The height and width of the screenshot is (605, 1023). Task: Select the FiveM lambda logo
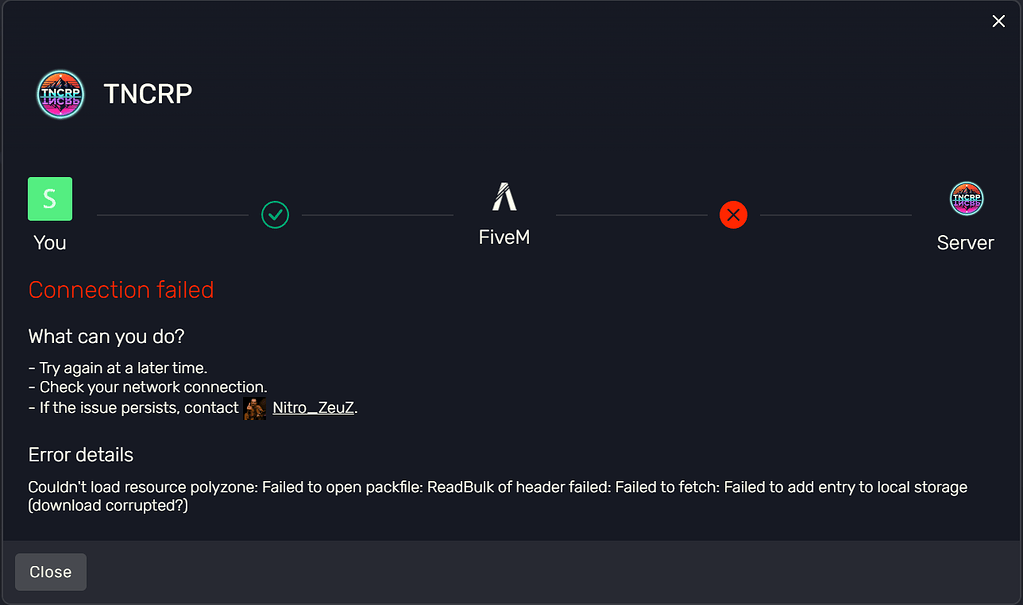(503, 196)
